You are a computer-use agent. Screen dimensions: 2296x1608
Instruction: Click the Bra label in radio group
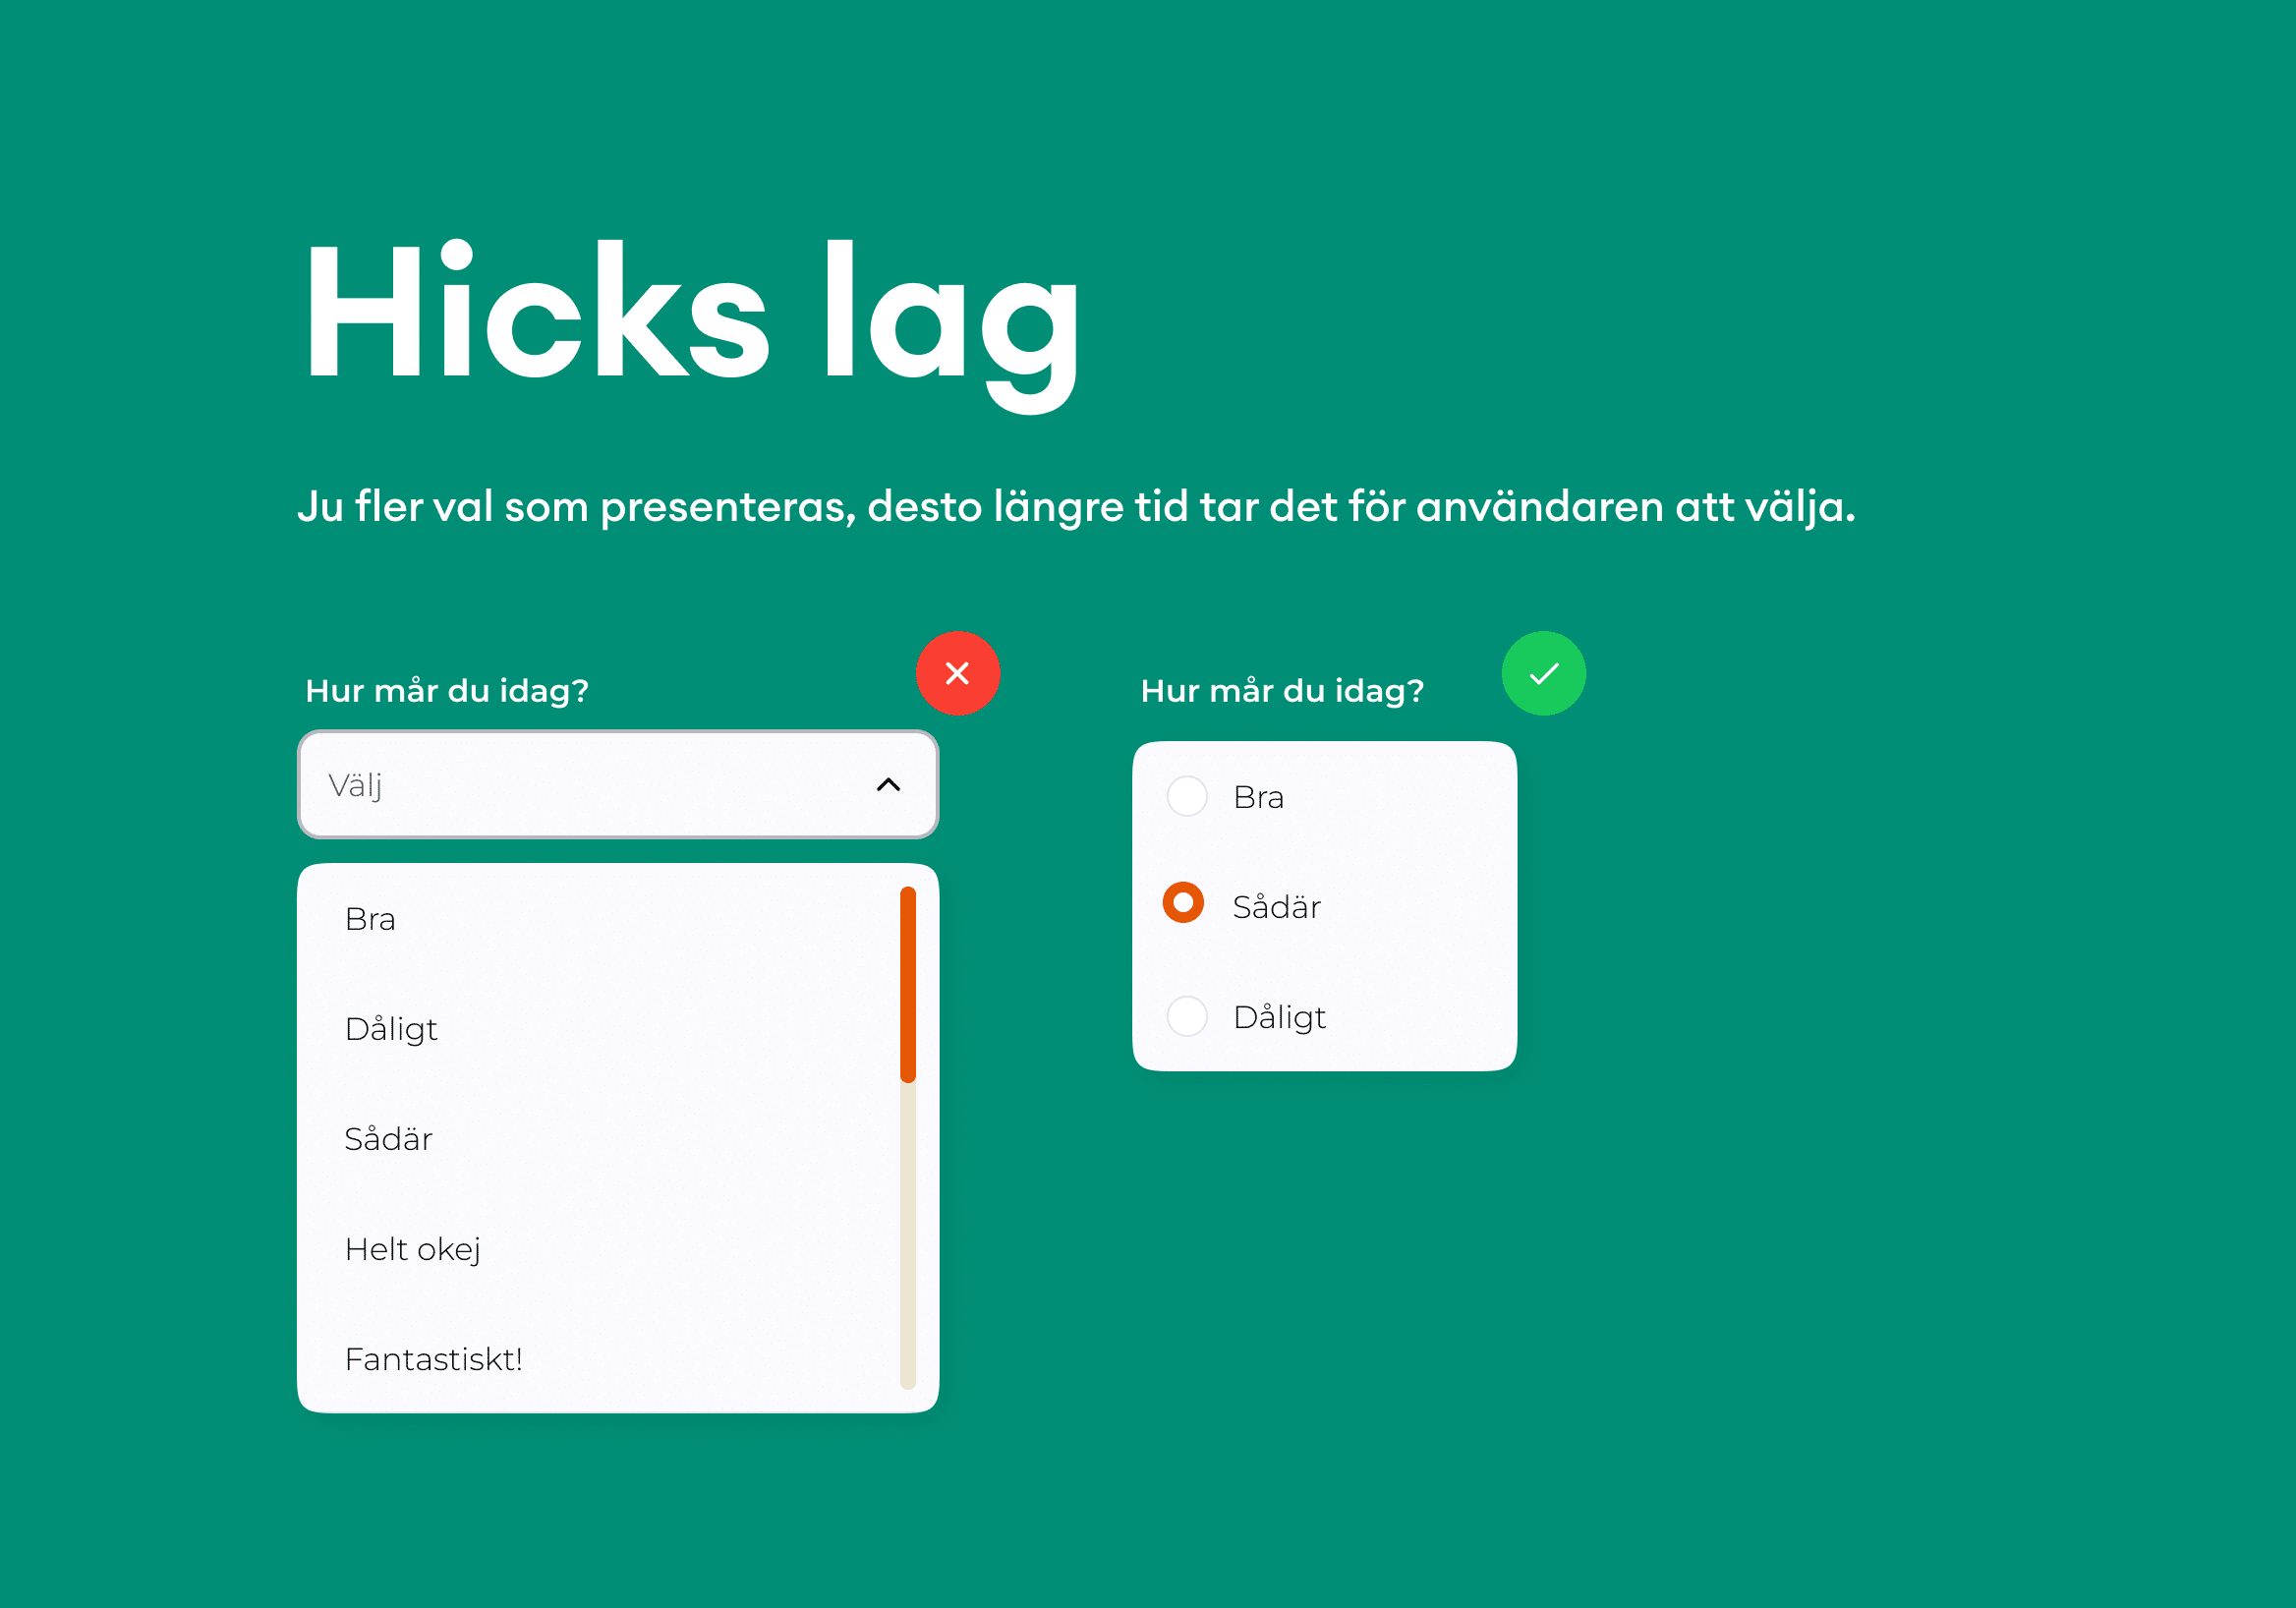tap(1258, 797)
